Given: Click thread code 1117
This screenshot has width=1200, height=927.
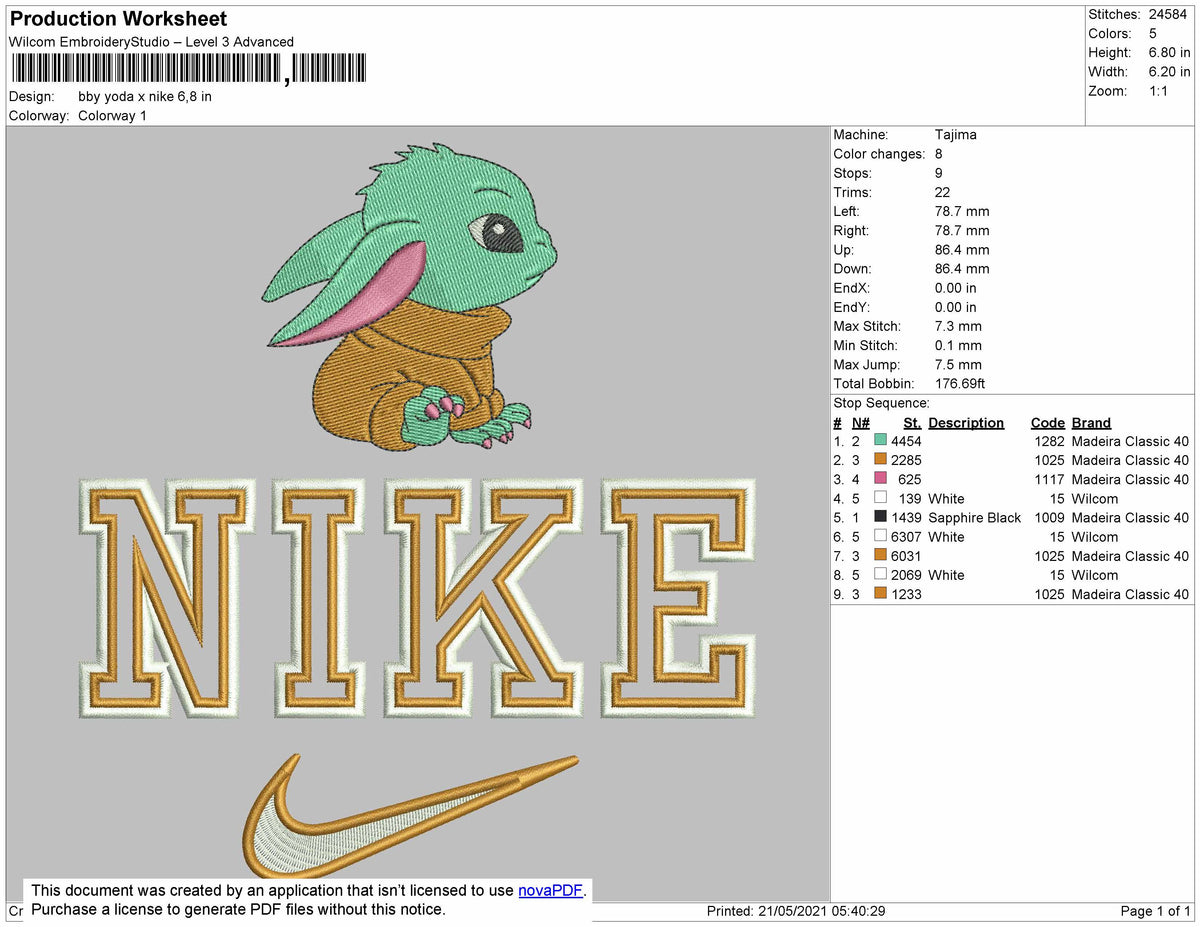Looking at the screenshot, I should pos(1049,479).
